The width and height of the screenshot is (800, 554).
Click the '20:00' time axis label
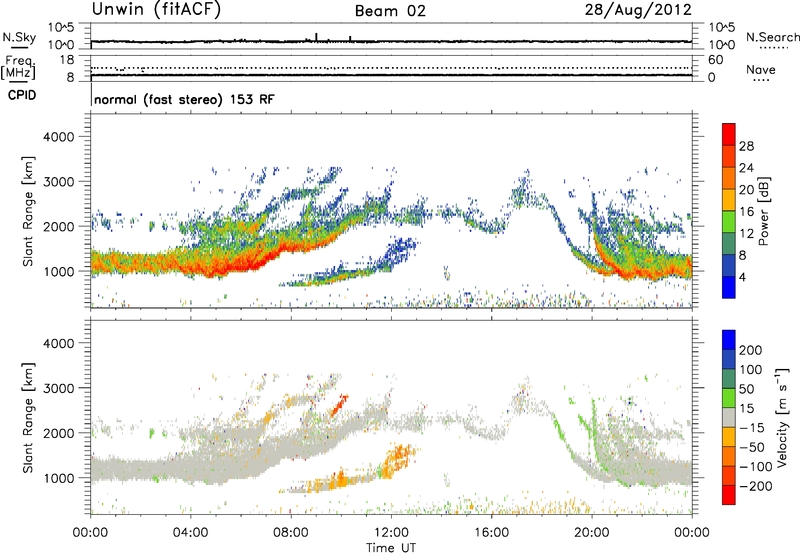[x=591, y=533]
